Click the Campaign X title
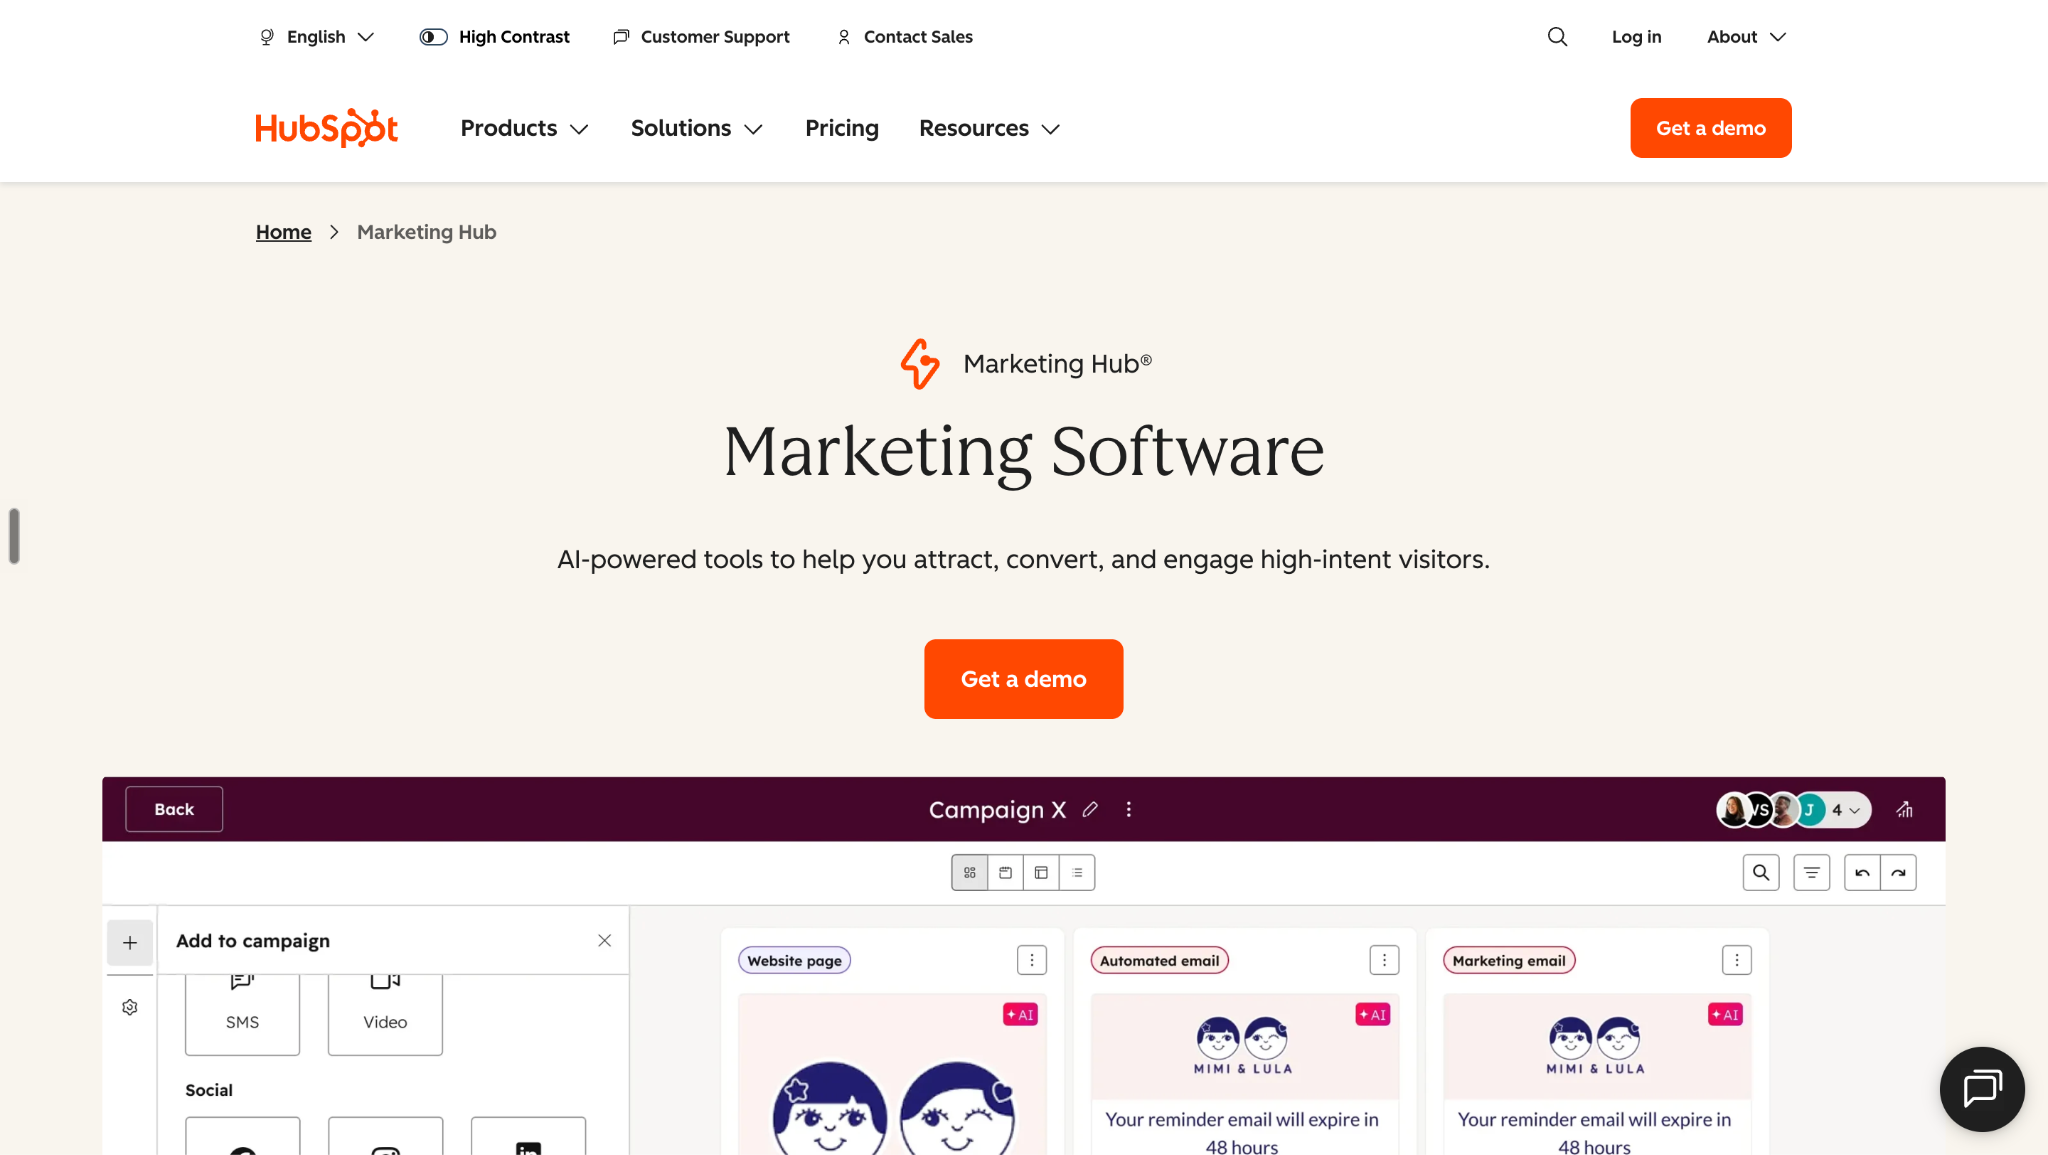The width and height of the screenshot is (2048, 1155). coord(997,810)
